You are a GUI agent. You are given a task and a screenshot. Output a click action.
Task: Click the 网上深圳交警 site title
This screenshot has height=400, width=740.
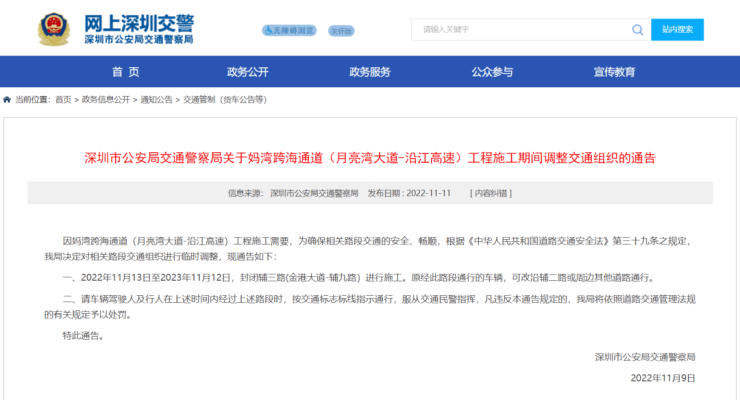coord(139,21)
